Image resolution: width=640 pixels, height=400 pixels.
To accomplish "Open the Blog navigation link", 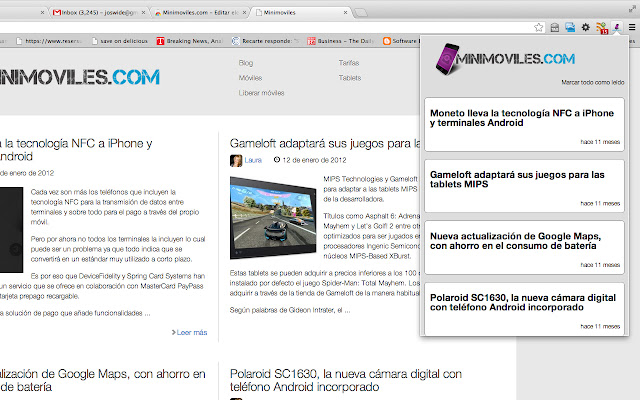I will pos(246,63).
